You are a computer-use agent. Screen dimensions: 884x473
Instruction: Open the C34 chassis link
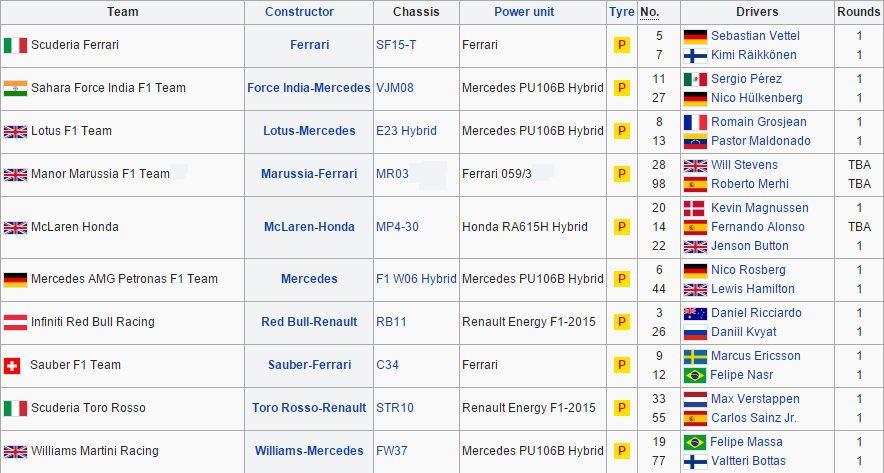click(x=387, y=365)
